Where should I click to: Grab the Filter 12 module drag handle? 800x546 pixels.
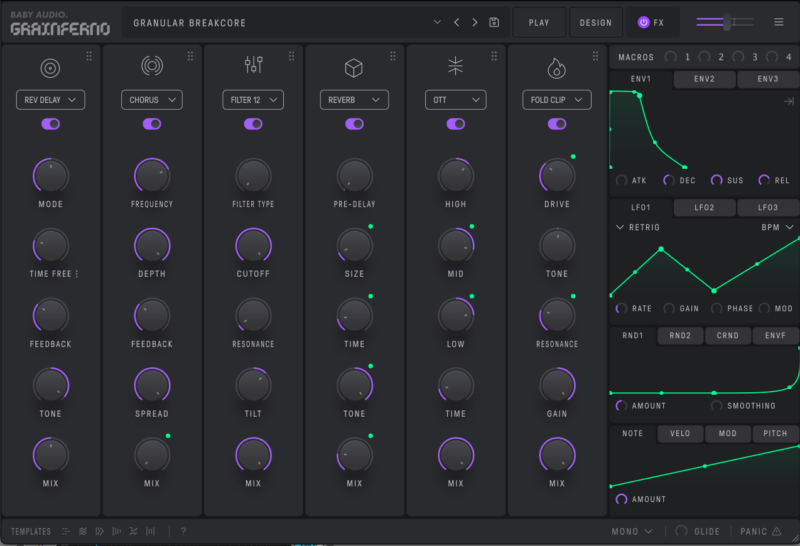pos(291,56)
